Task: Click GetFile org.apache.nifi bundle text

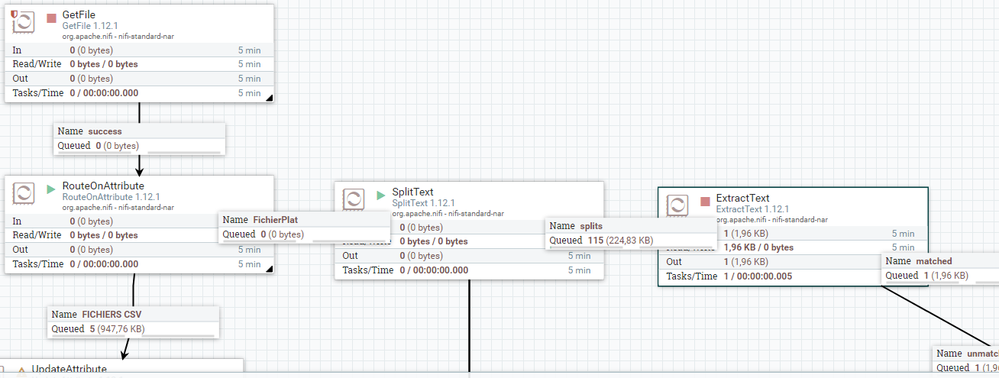Action: tap(118, 36)
